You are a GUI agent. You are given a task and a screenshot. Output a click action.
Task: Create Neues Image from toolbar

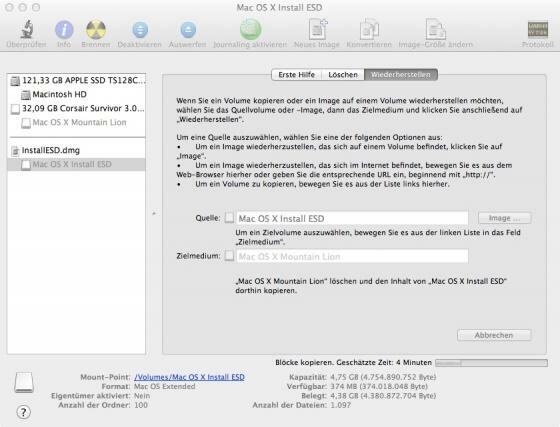coord(318,29)
